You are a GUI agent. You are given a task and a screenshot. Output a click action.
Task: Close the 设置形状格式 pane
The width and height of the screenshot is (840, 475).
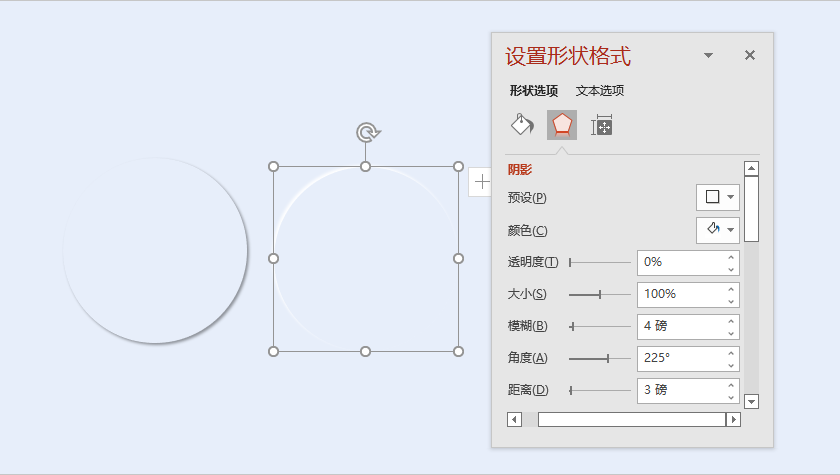pyautogui.click(x=750, y=56)
